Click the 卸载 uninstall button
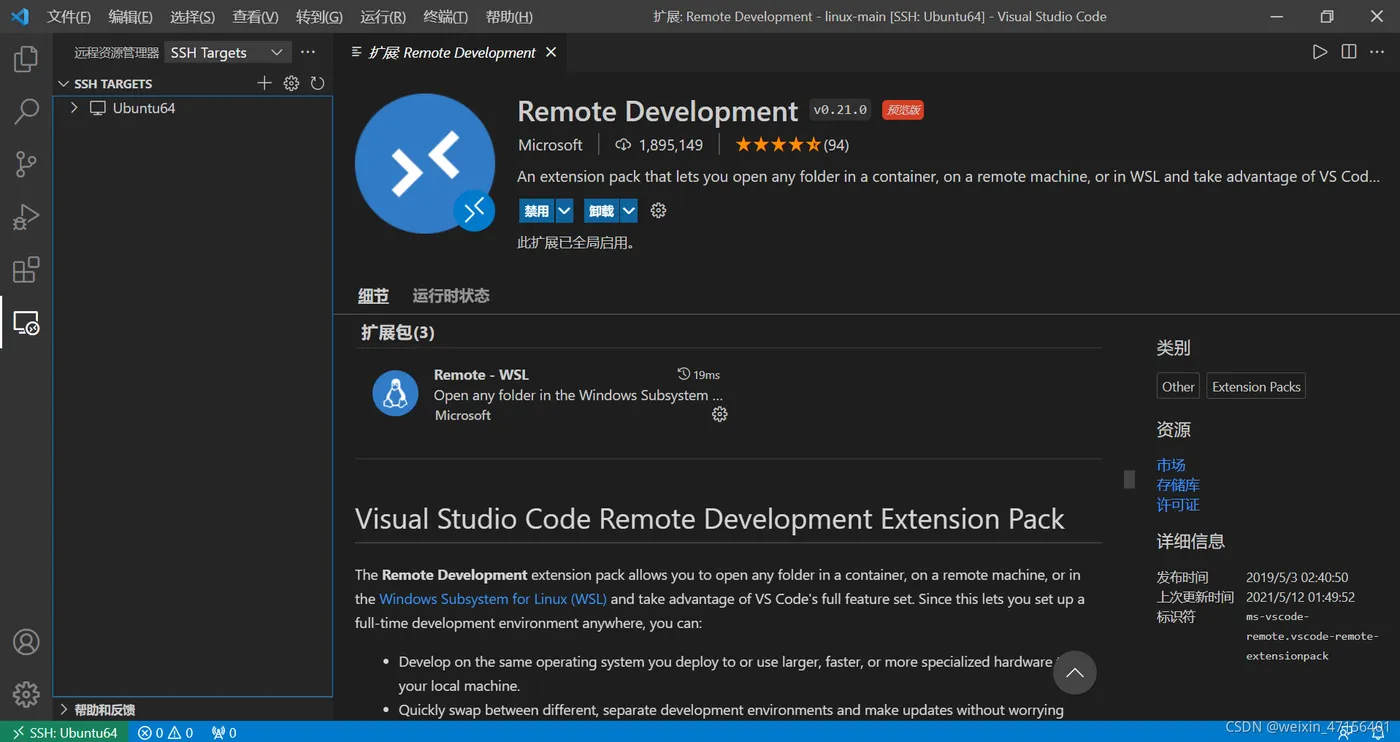The image size is (1400, 742). pos(601,211)
